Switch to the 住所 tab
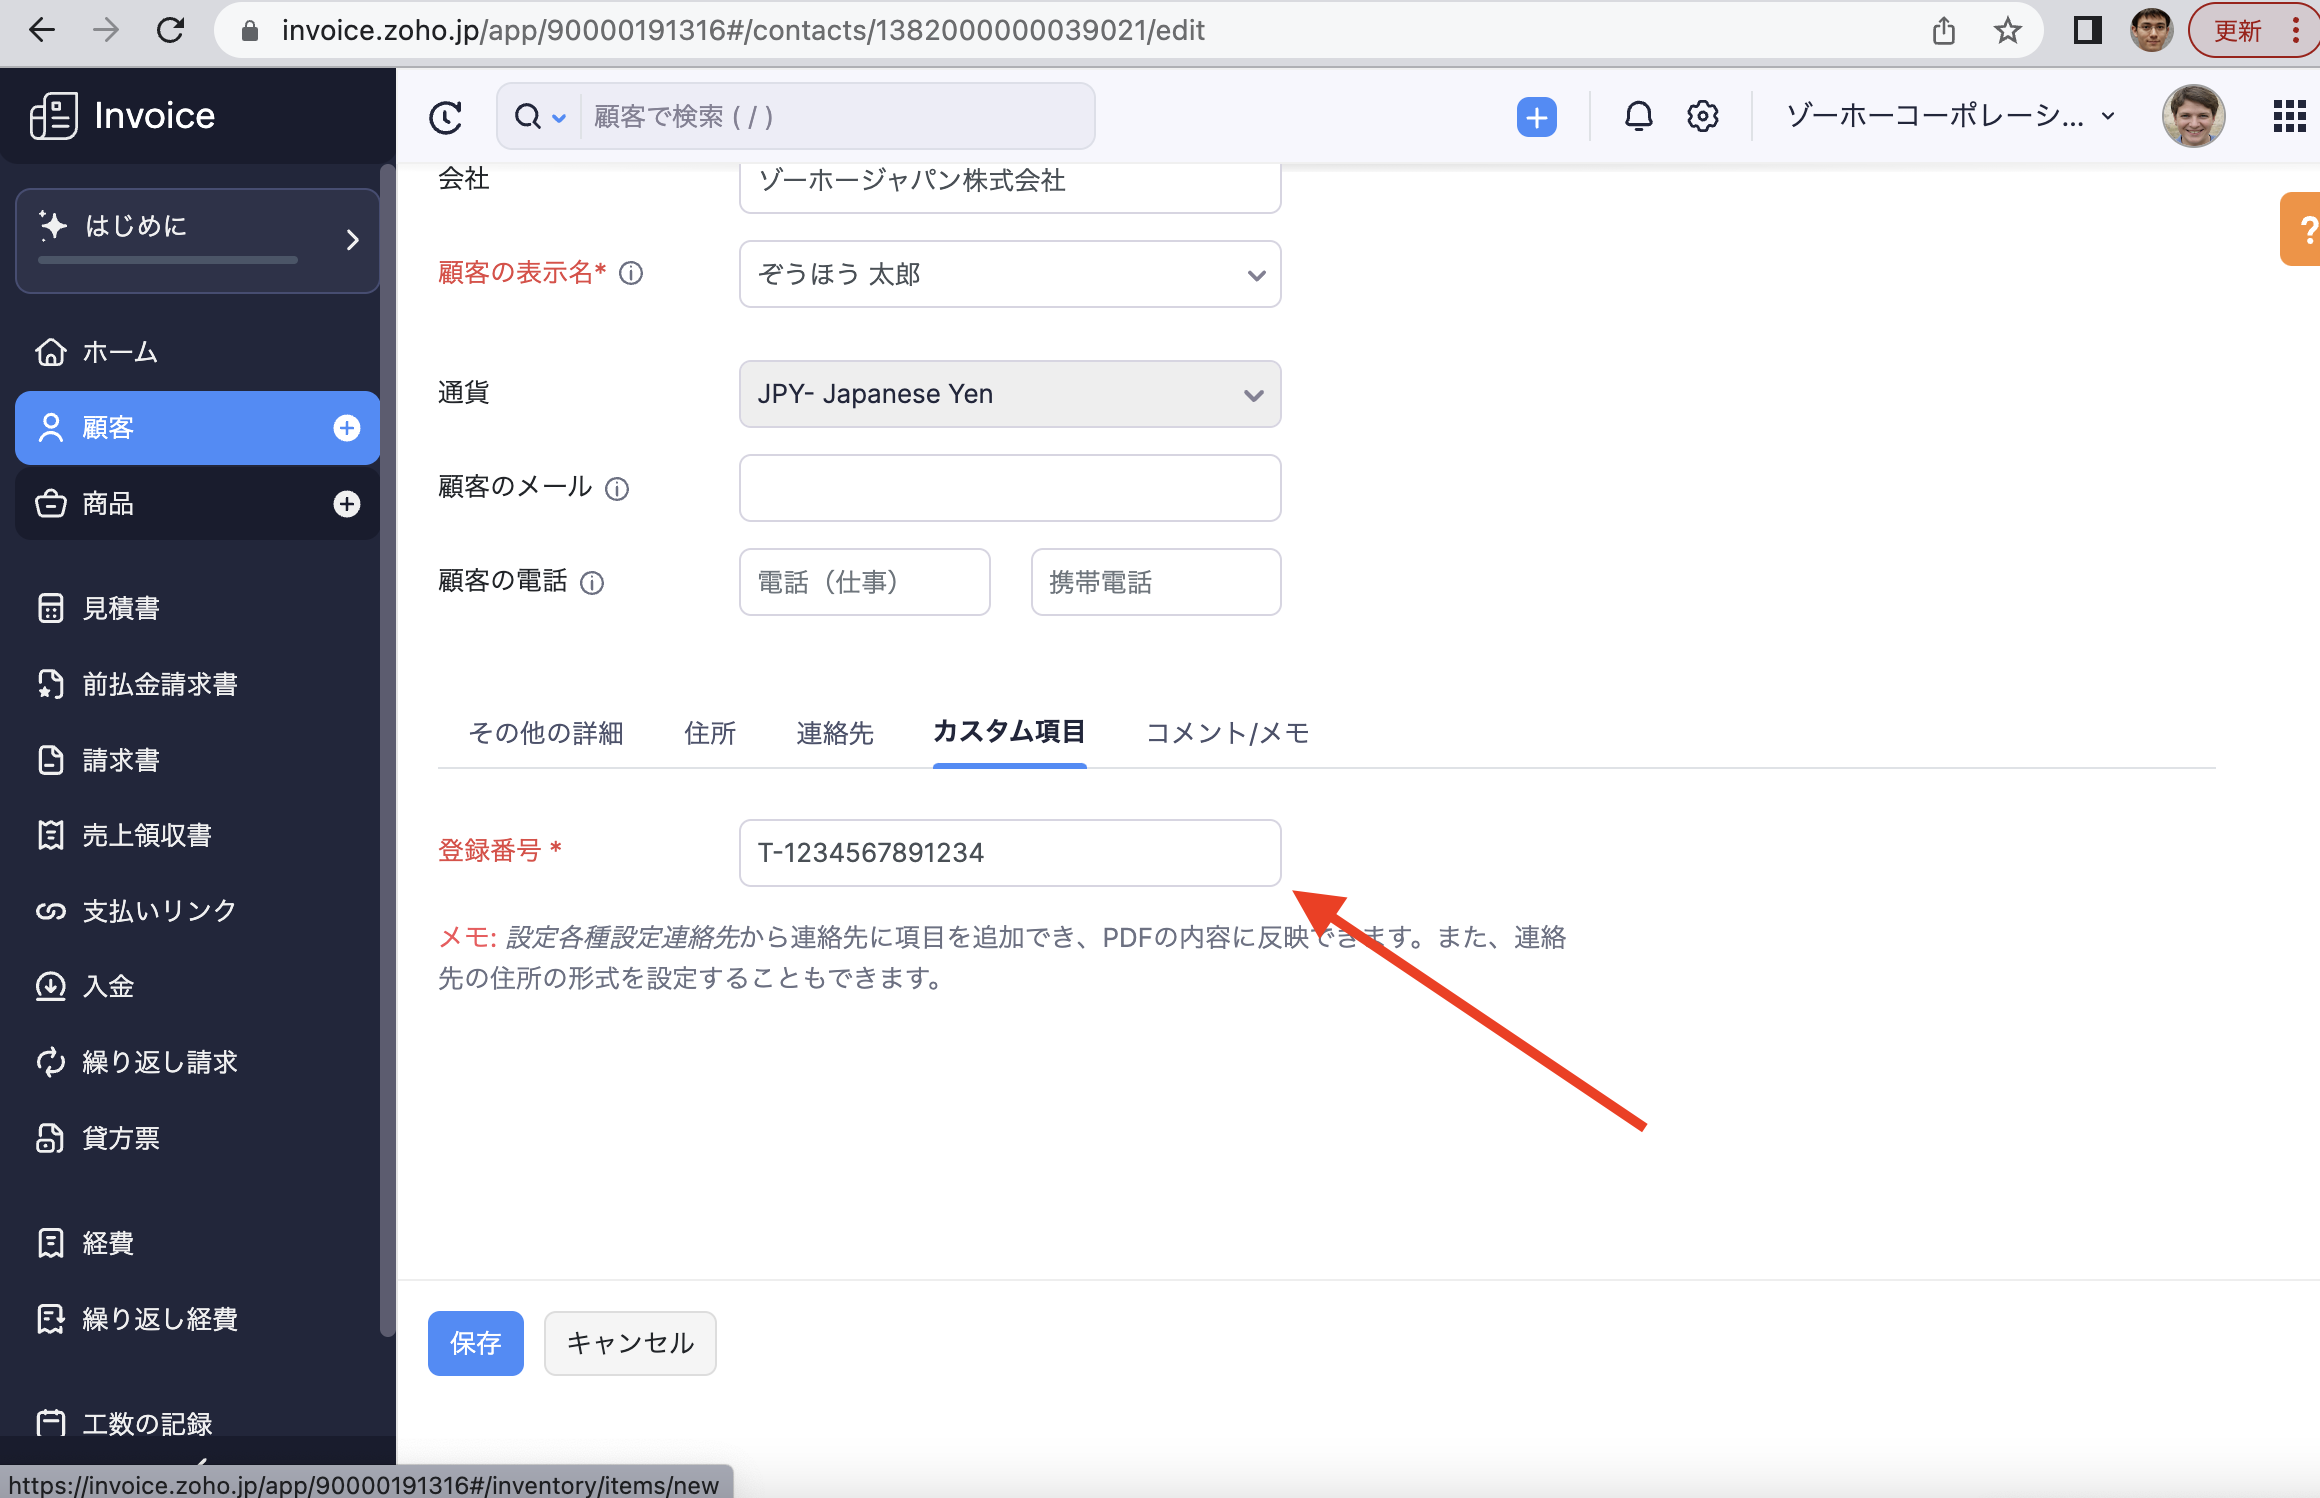2320x1498 pixels. pos(709,733)
